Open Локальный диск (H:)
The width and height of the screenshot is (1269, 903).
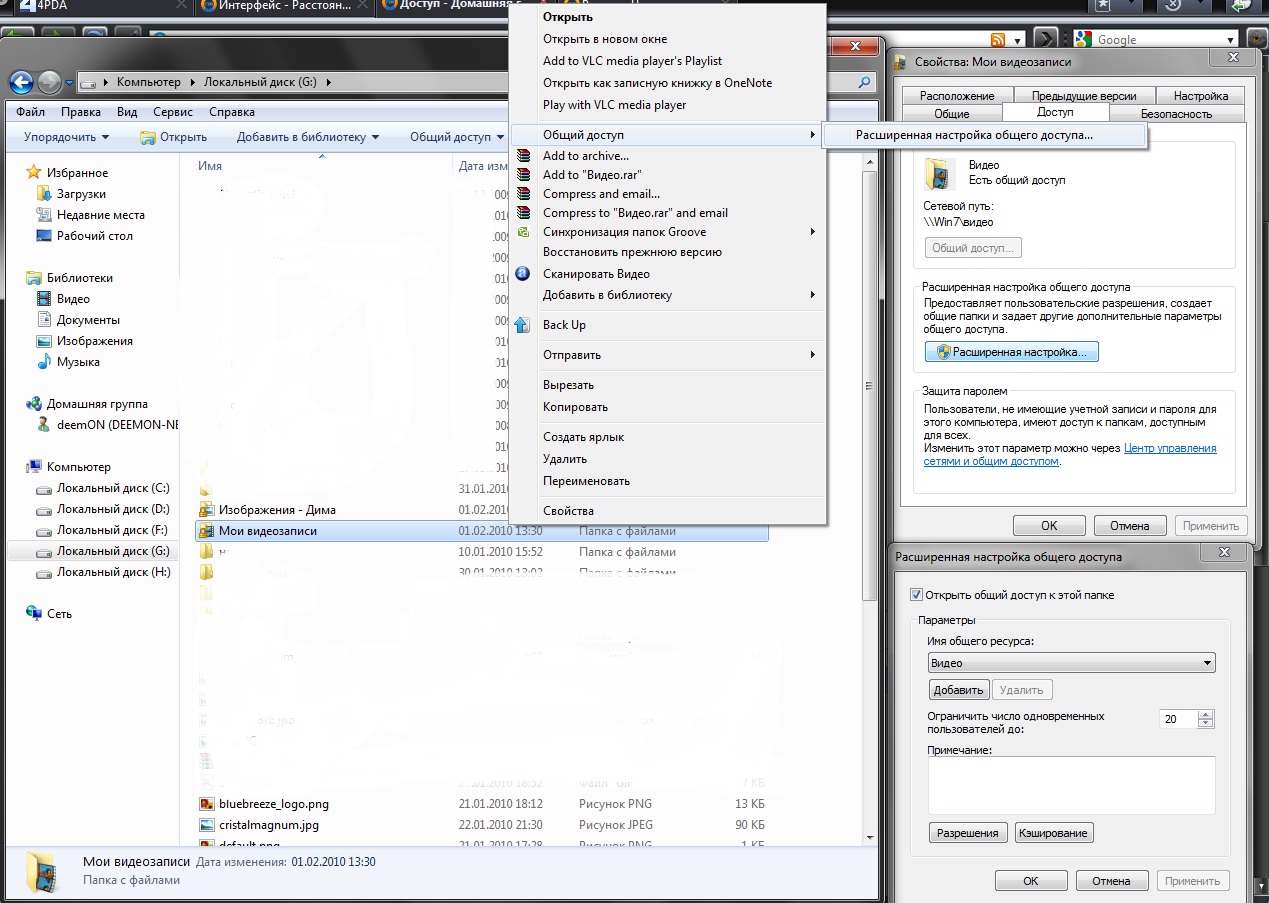pos(113,572)
